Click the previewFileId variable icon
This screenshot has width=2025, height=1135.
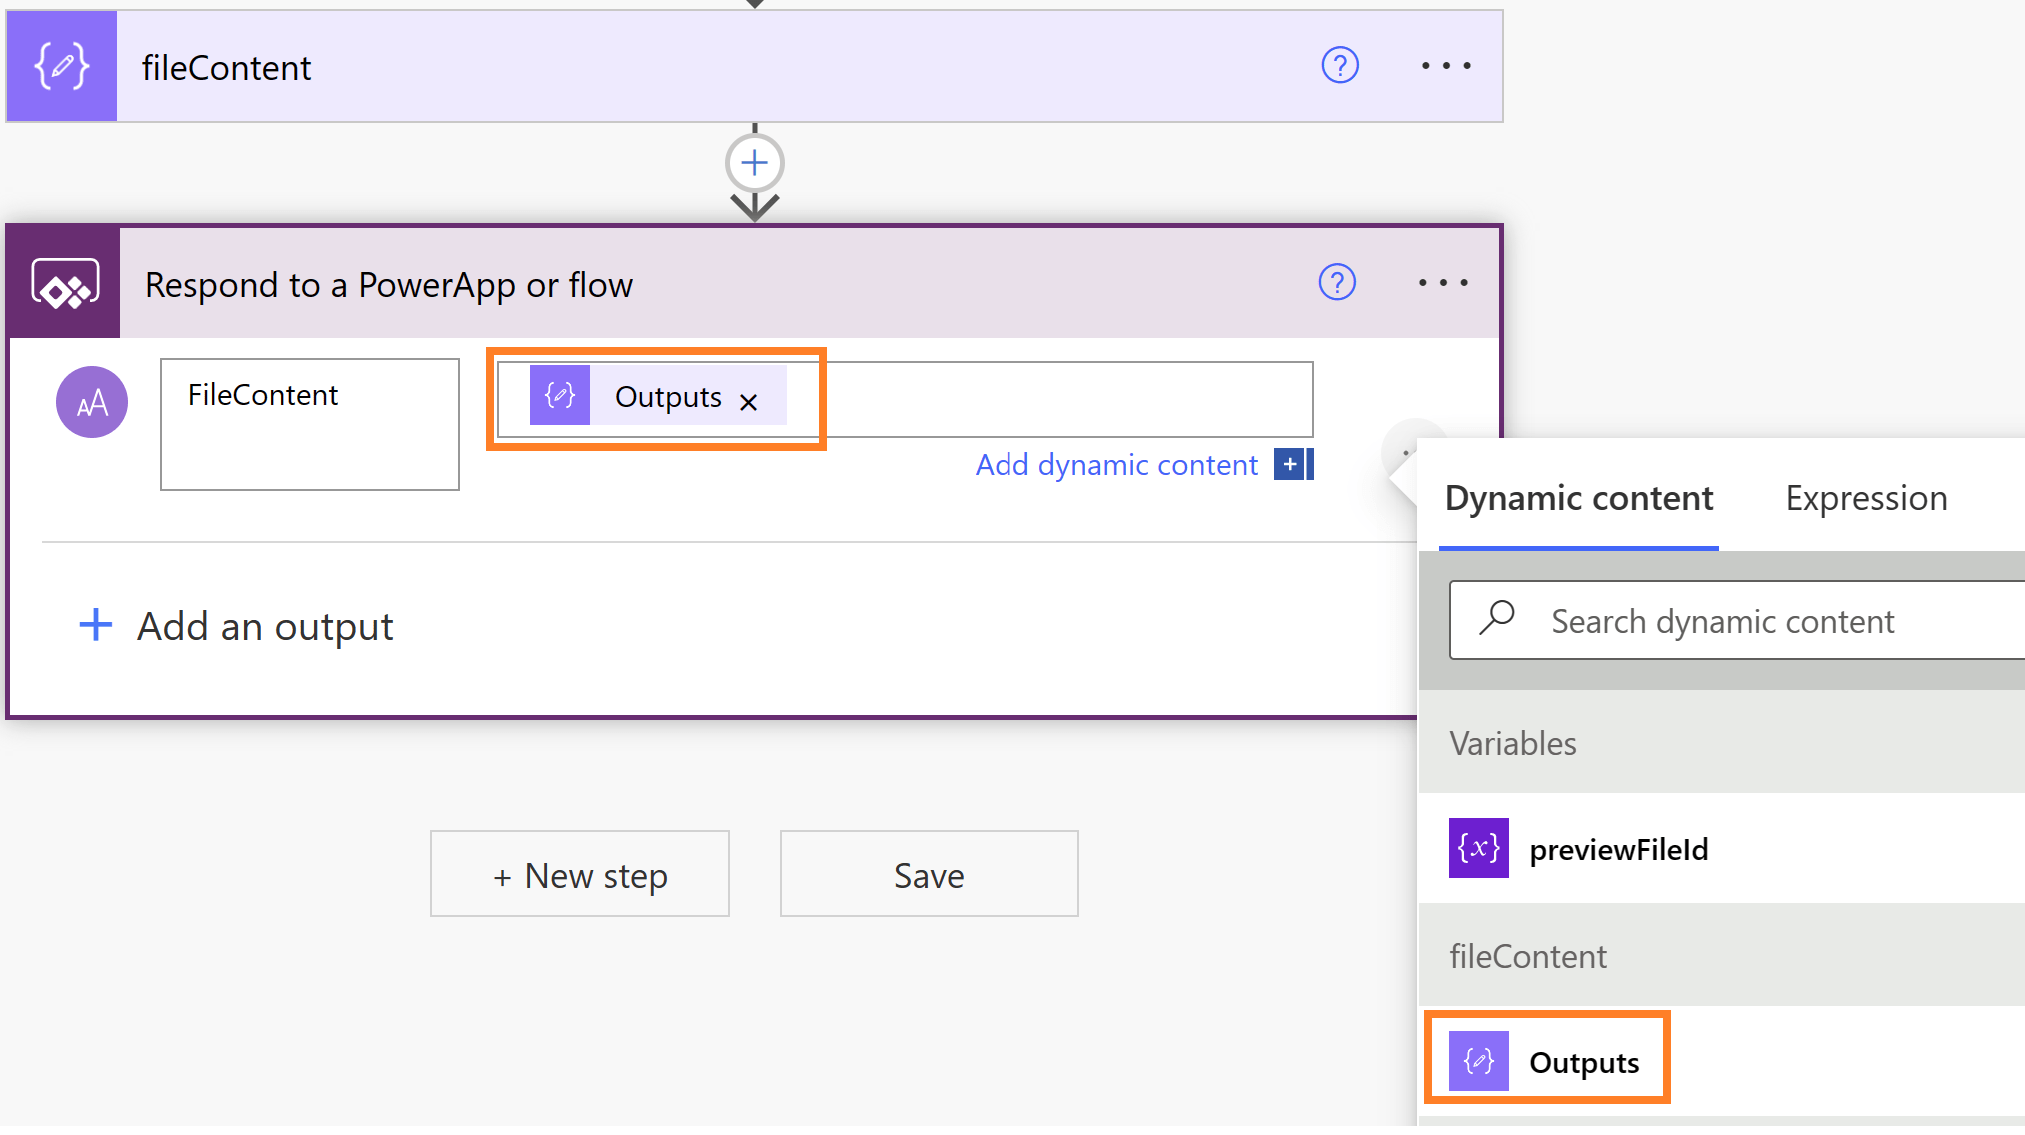[x=1479, y=848]
